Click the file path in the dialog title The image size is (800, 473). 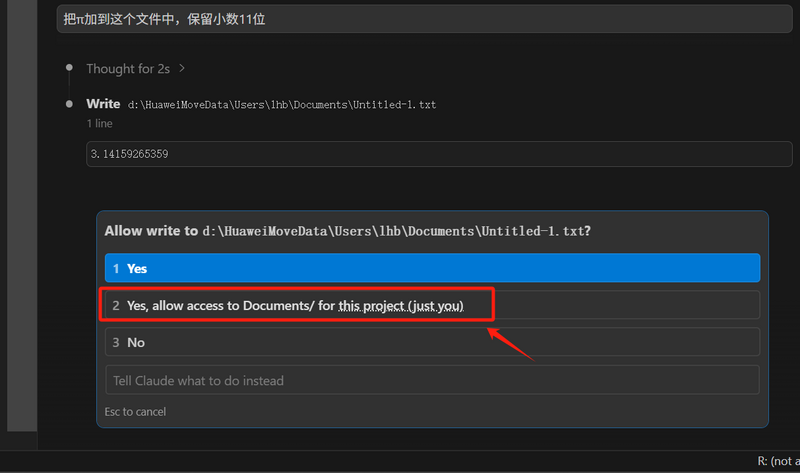(392, 231)
